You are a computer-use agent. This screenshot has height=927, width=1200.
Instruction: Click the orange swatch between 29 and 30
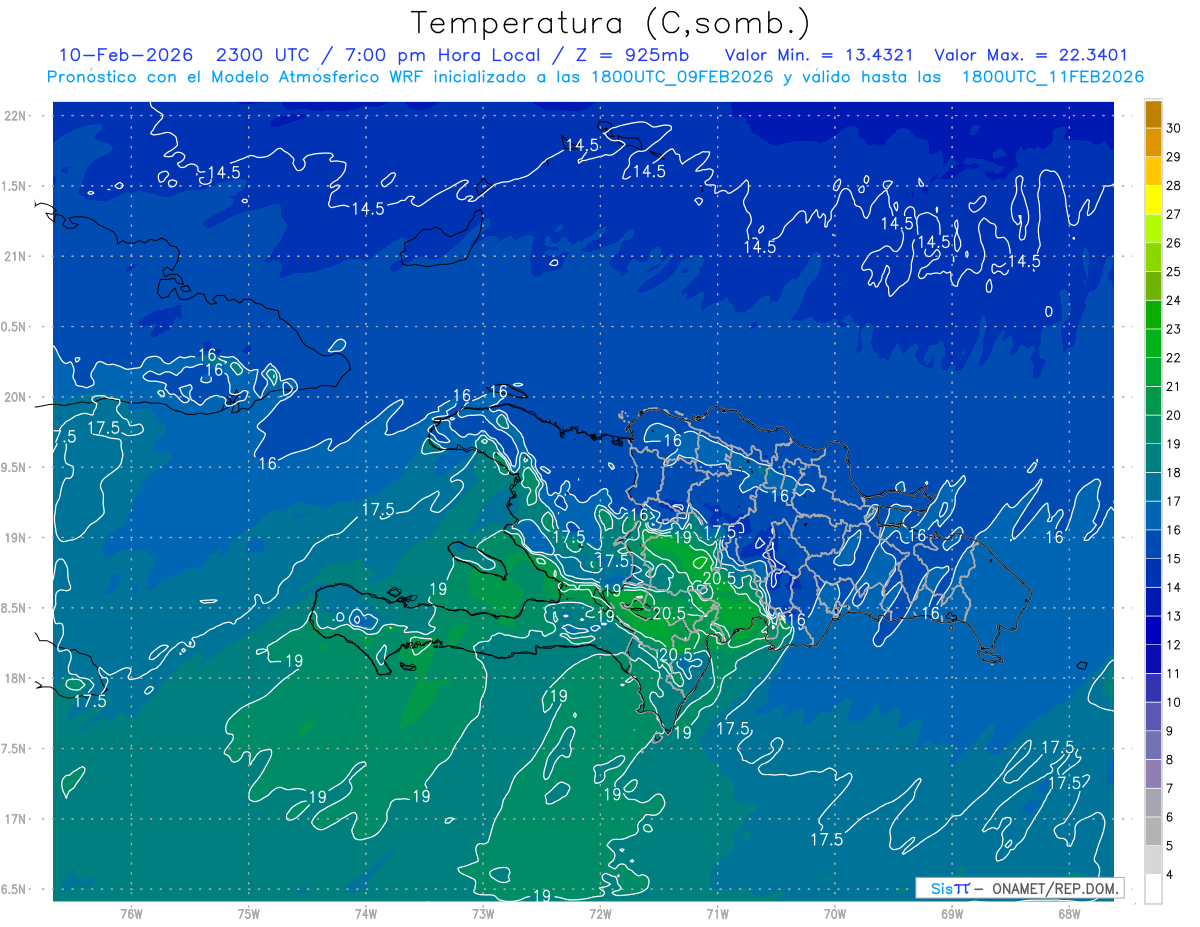(x=1153, y=143)
